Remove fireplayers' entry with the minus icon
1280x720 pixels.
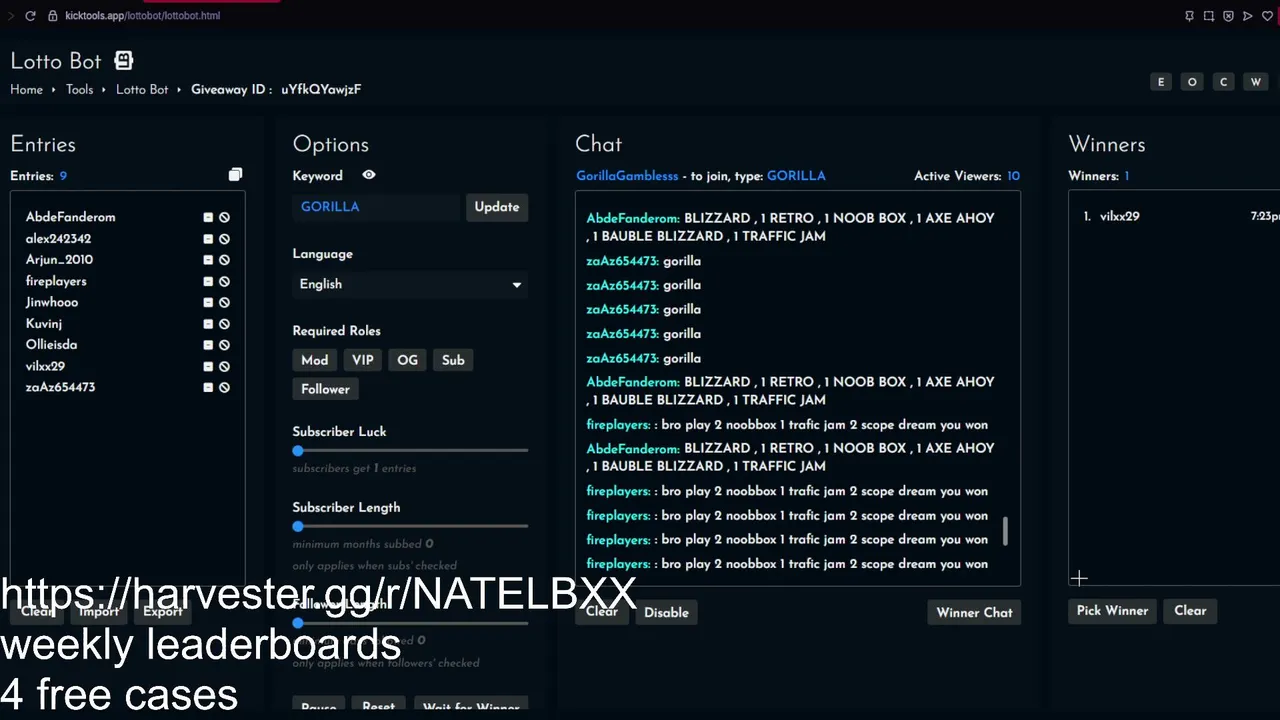[208, 281]
